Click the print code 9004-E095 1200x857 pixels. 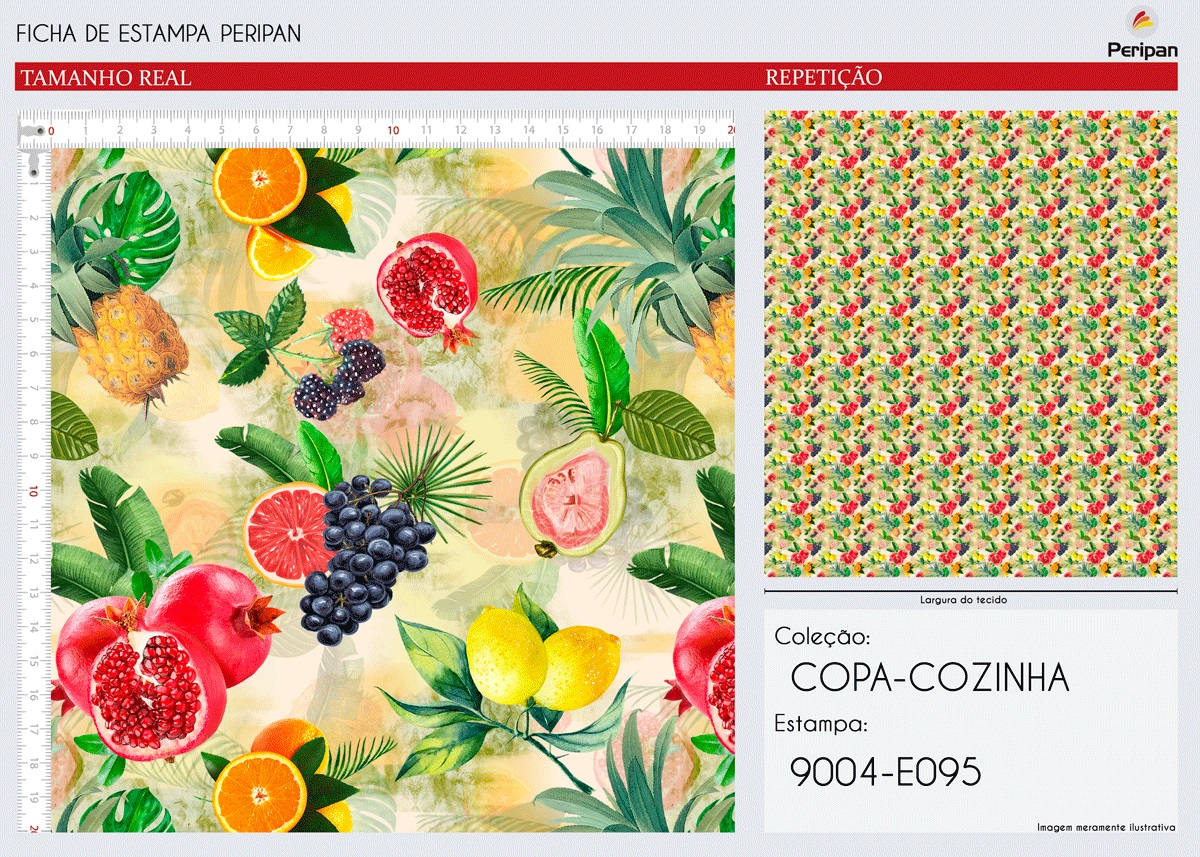click(x=886, y=771)
